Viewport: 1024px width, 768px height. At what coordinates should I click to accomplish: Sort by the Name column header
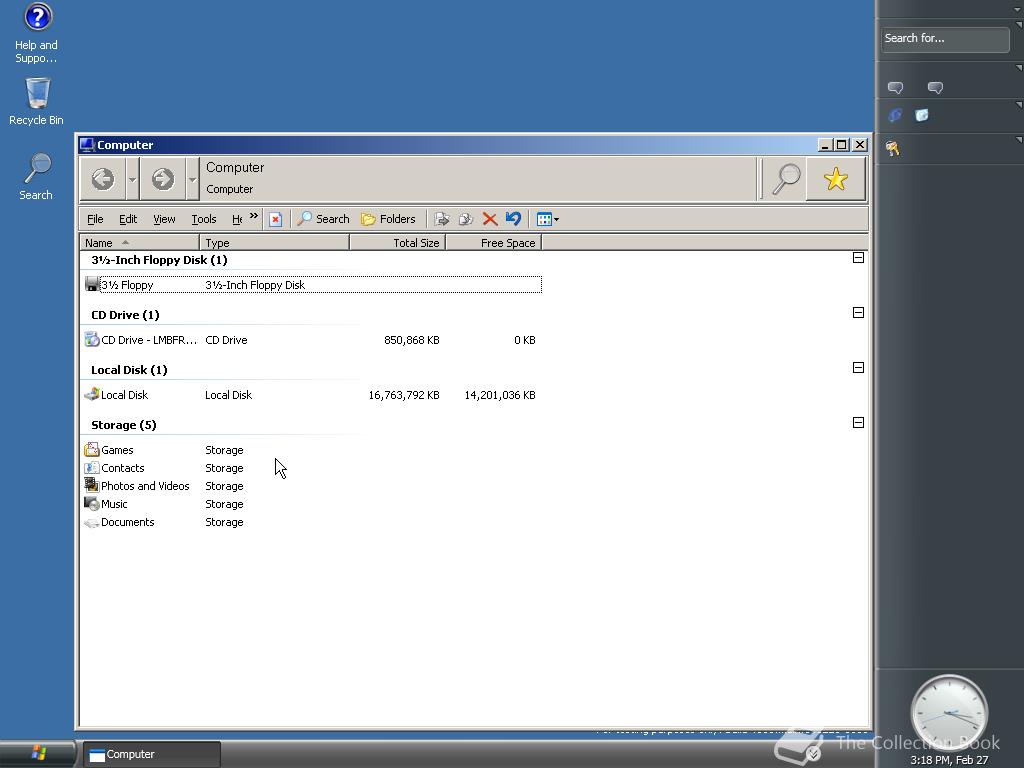click(139, 243)
